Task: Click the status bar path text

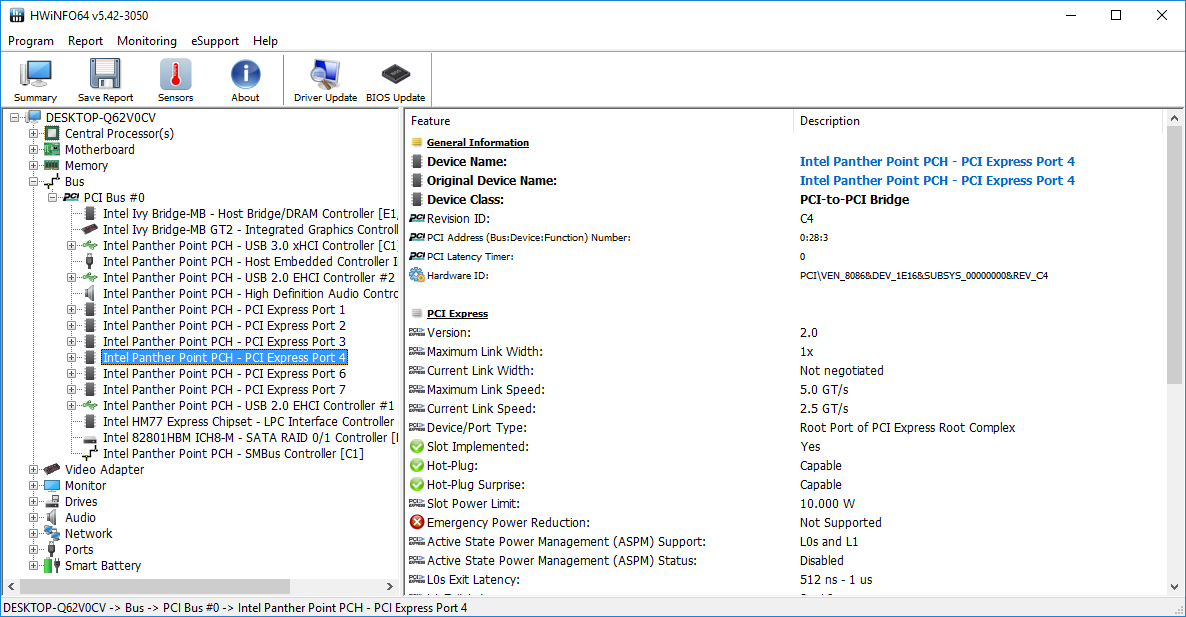Action: coord(235,608)
